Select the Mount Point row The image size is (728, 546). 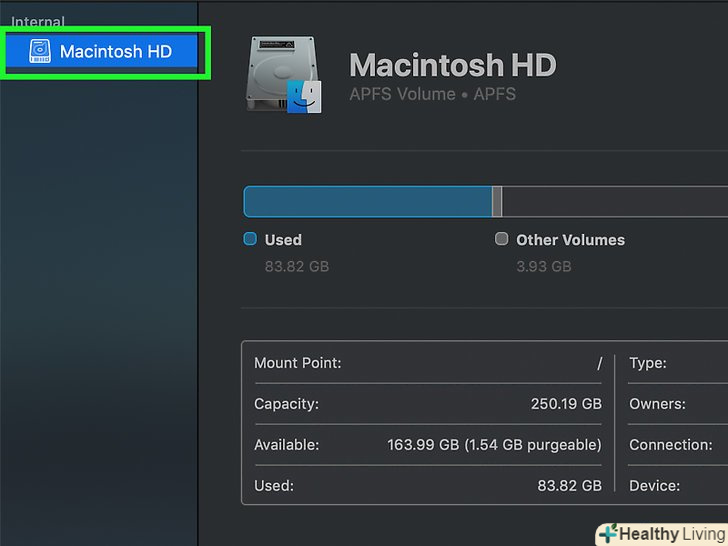(428, 363)
